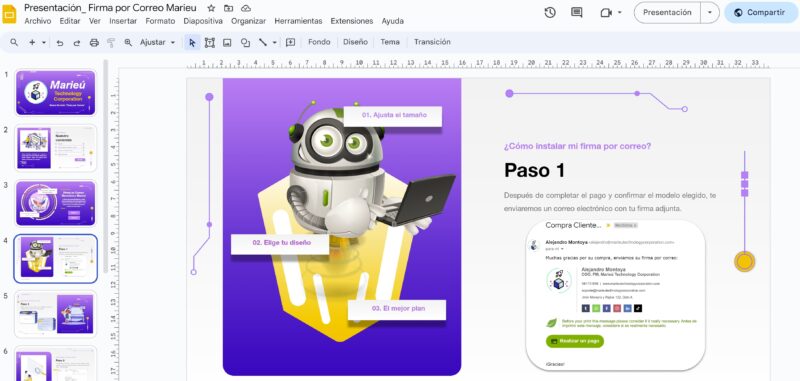800x381 pixels.
Task: Open the Insertar menu
Action: [x=123, y=21]
